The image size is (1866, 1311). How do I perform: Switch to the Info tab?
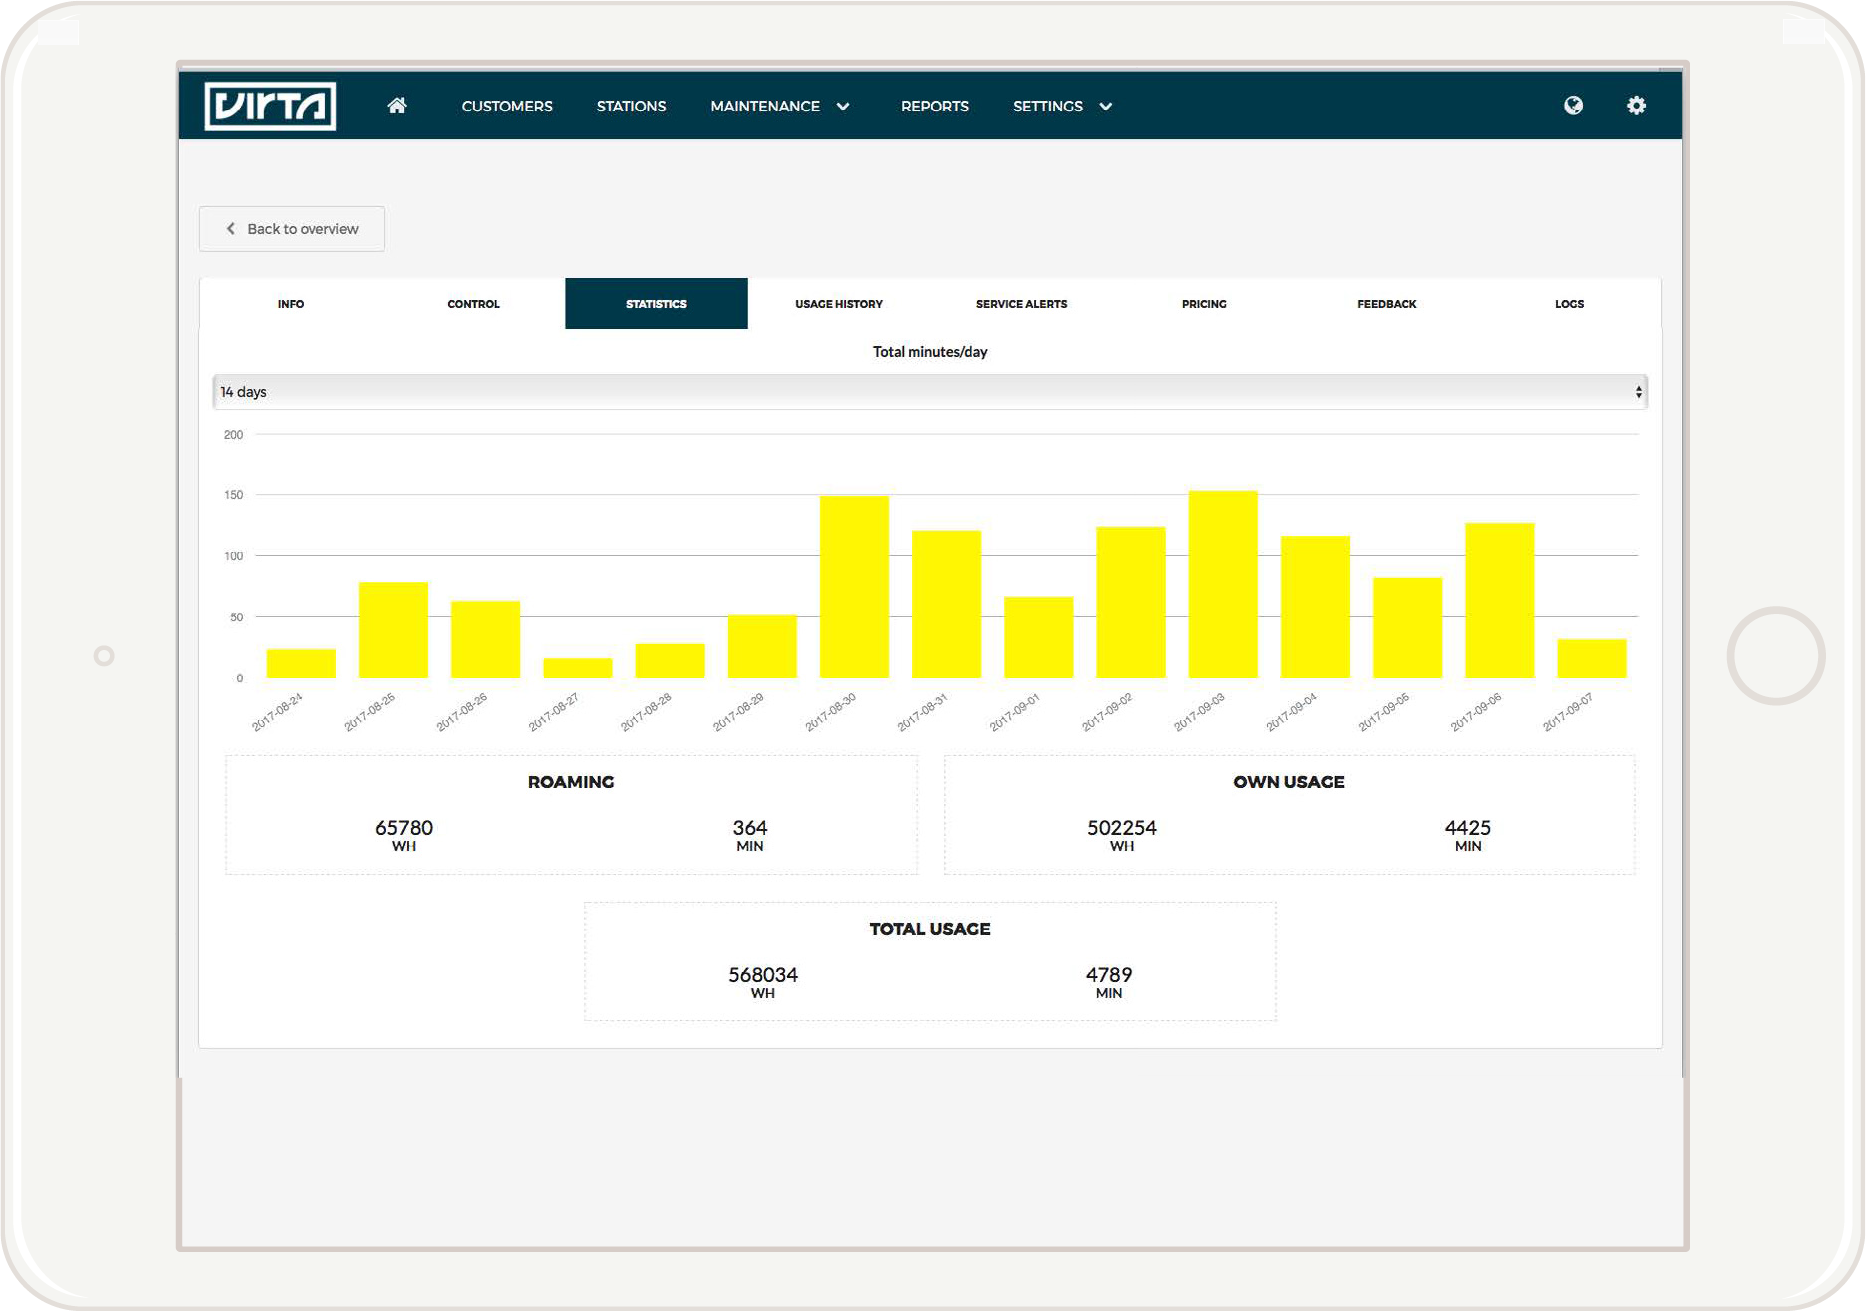[291, 304]
